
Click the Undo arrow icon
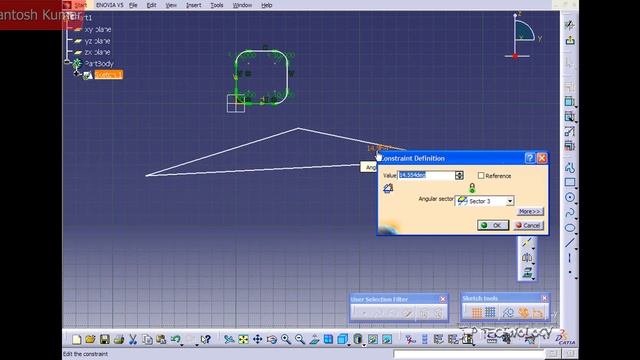click(176, 339)
